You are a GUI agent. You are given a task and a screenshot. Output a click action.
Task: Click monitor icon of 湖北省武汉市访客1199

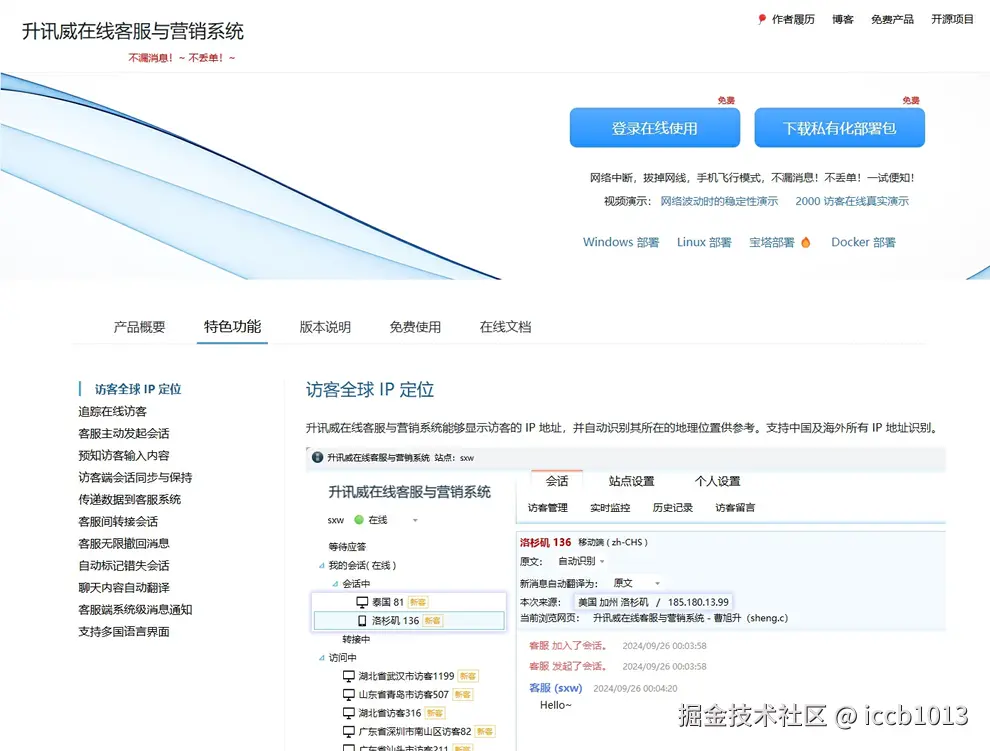(x=349, y=676)
